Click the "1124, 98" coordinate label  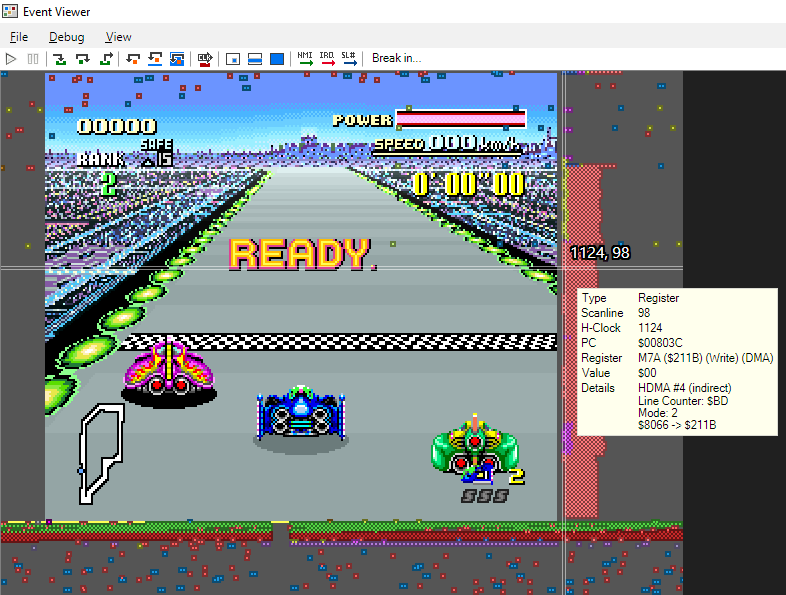tap(600, 253)
